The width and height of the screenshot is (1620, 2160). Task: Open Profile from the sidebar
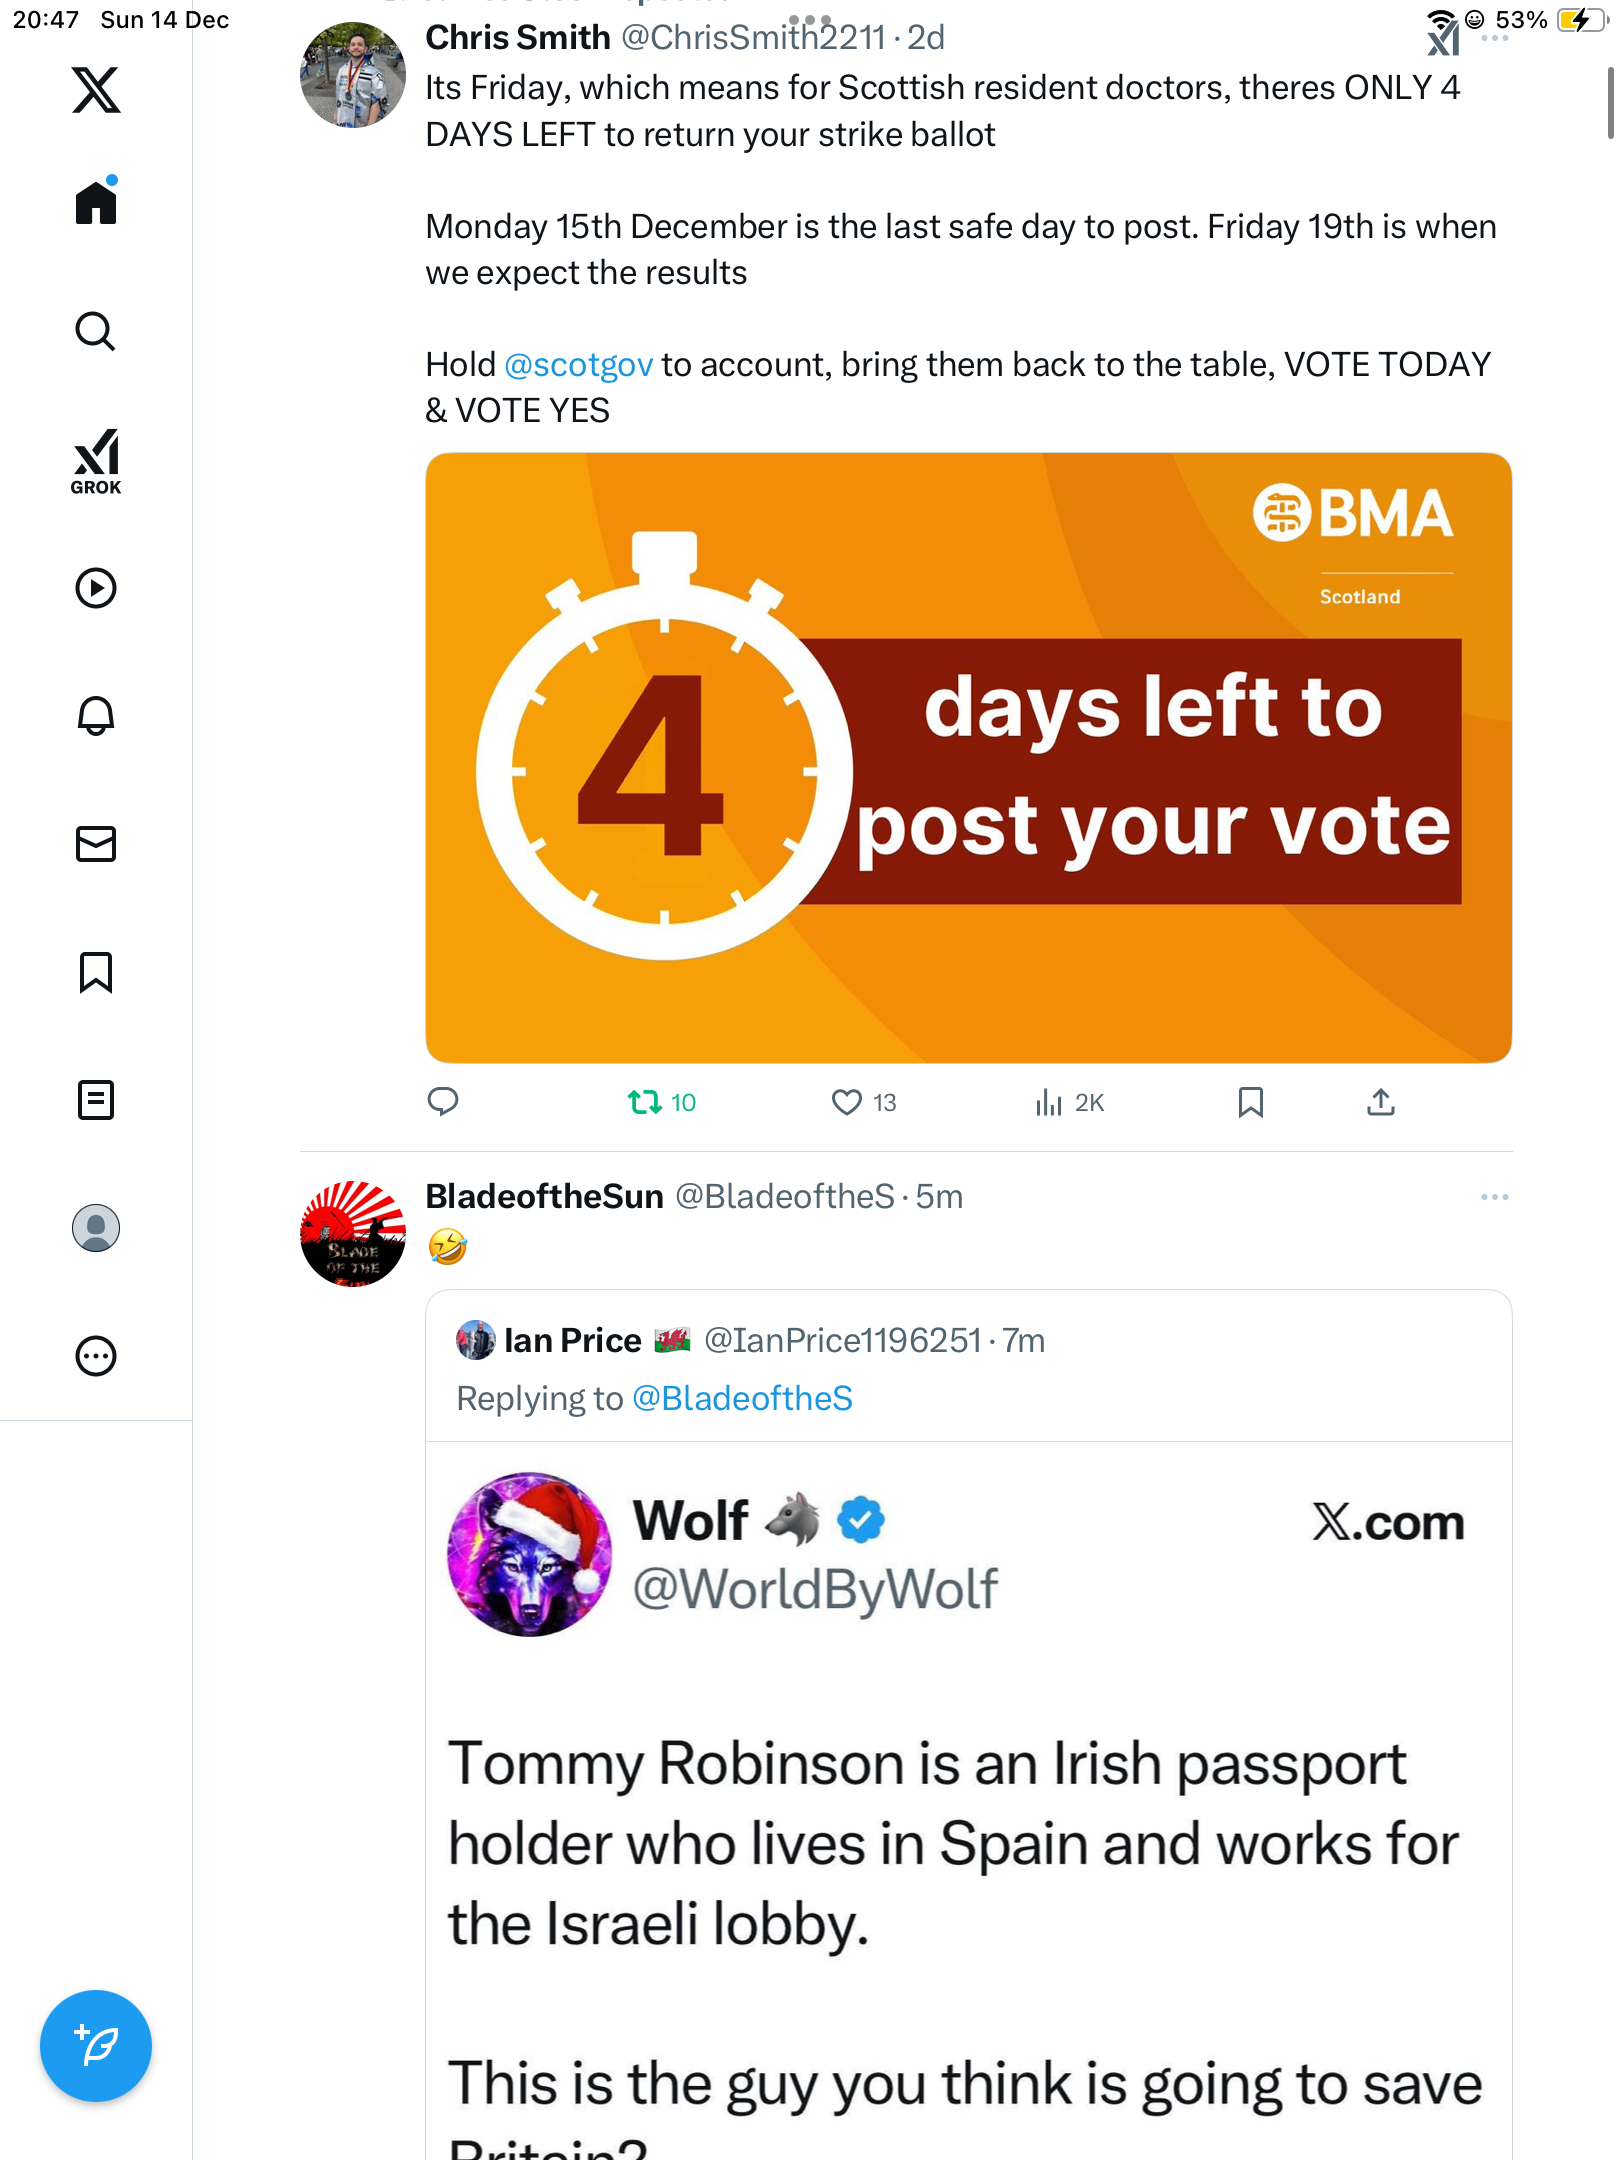point(96,1228)
